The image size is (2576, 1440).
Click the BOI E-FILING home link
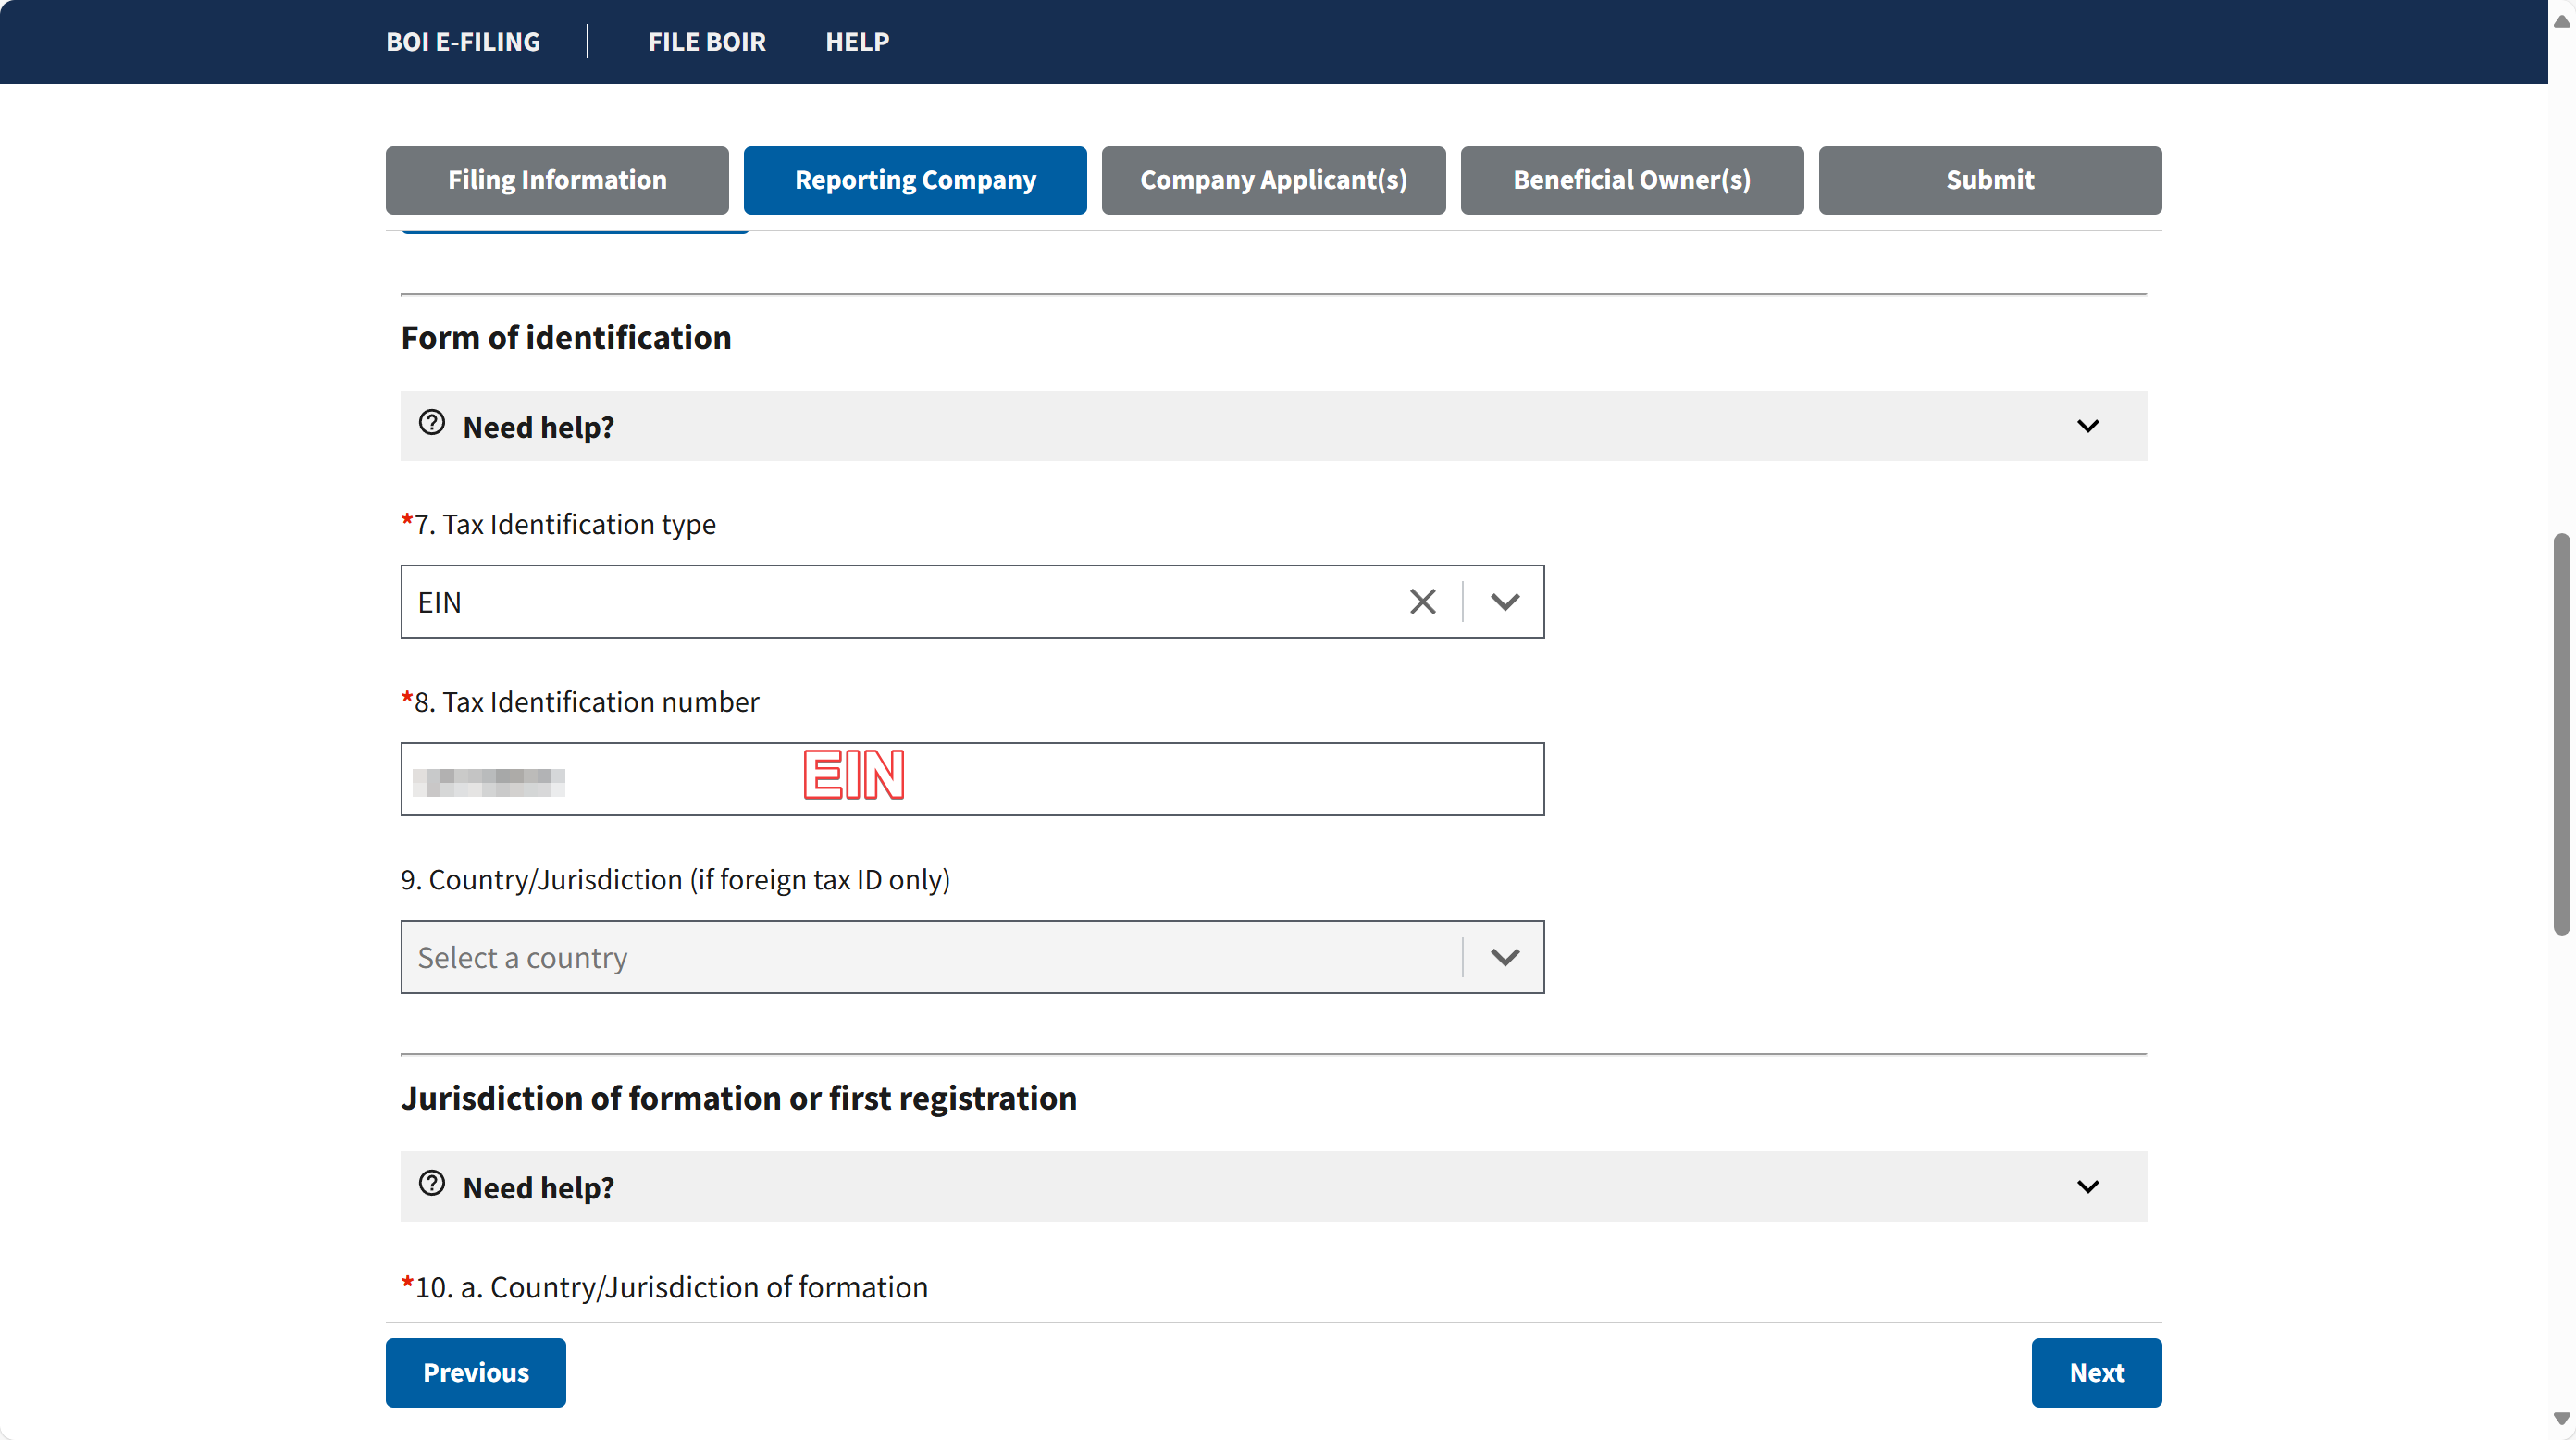click(463, 42)
